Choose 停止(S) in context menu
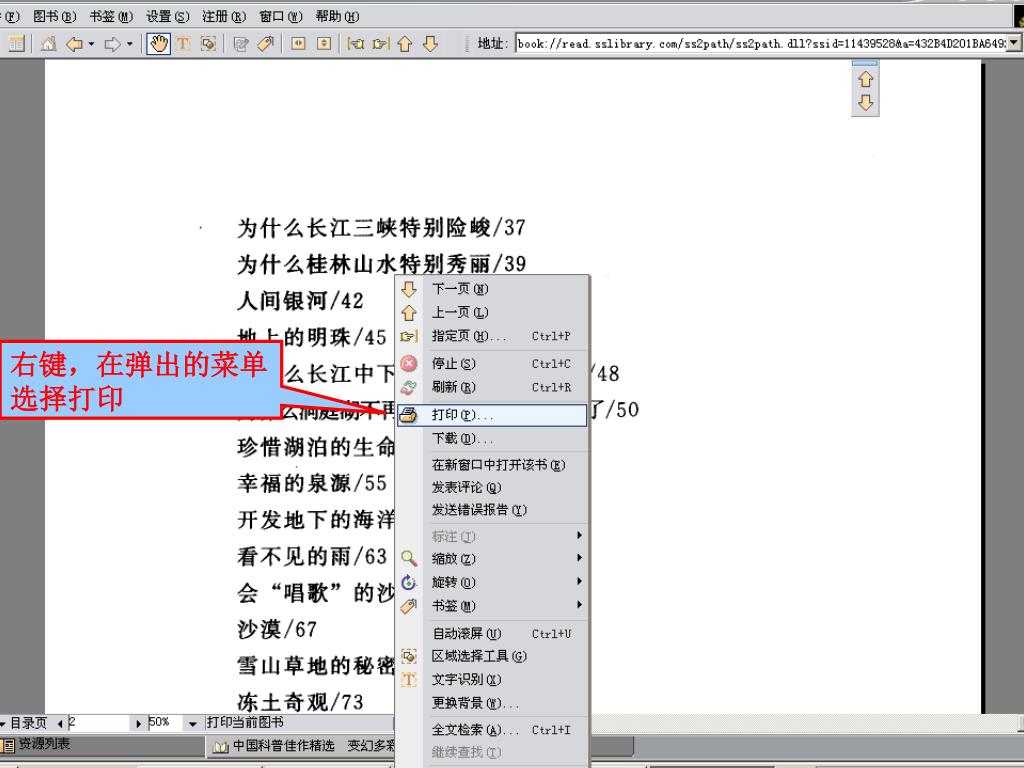 click(x=492, y=363)
